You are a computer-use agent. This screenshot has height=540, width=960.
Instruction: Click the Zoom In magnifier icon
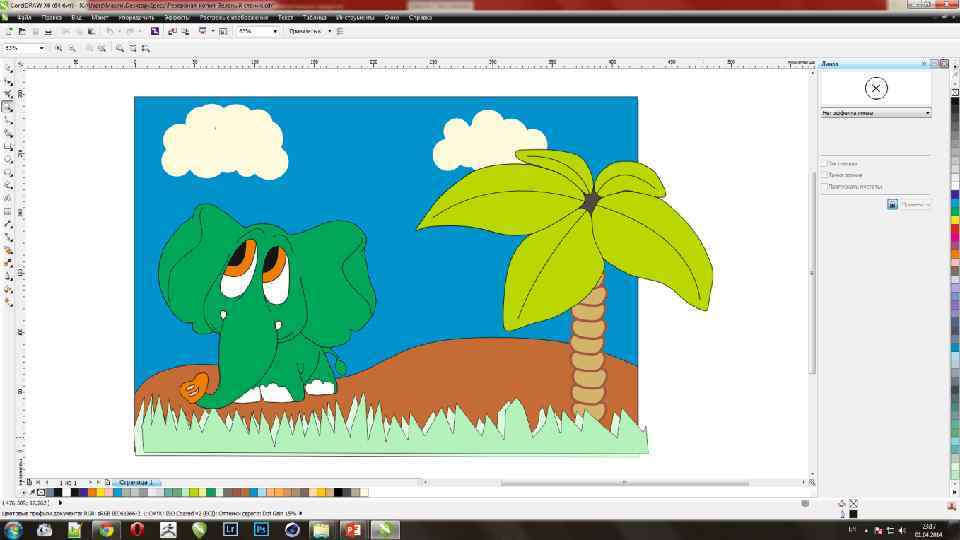[59, 48]
